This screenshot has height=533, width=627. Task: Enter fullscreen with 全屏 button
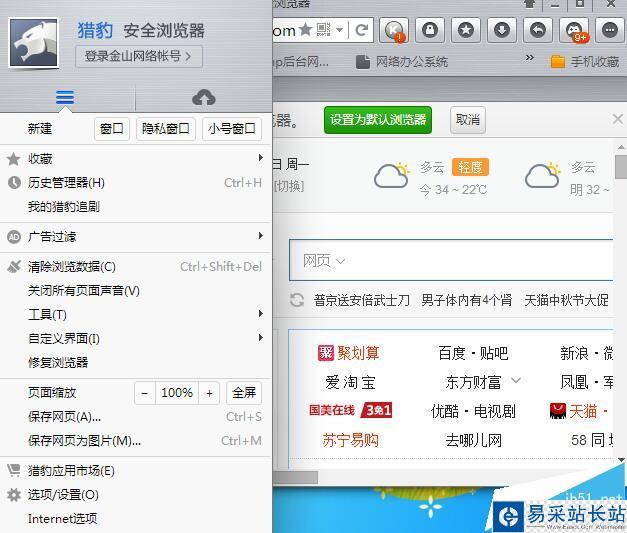(x=244, y=393)
